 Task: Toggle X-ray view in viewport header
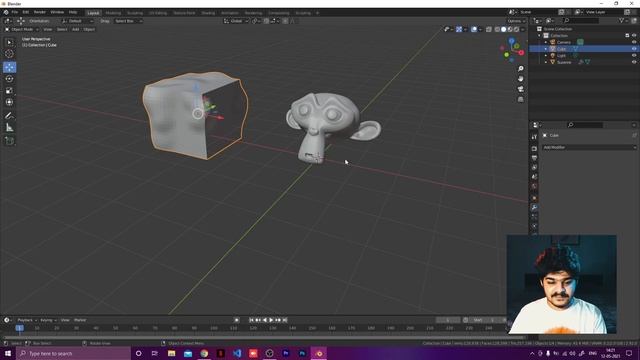[489, 29]
